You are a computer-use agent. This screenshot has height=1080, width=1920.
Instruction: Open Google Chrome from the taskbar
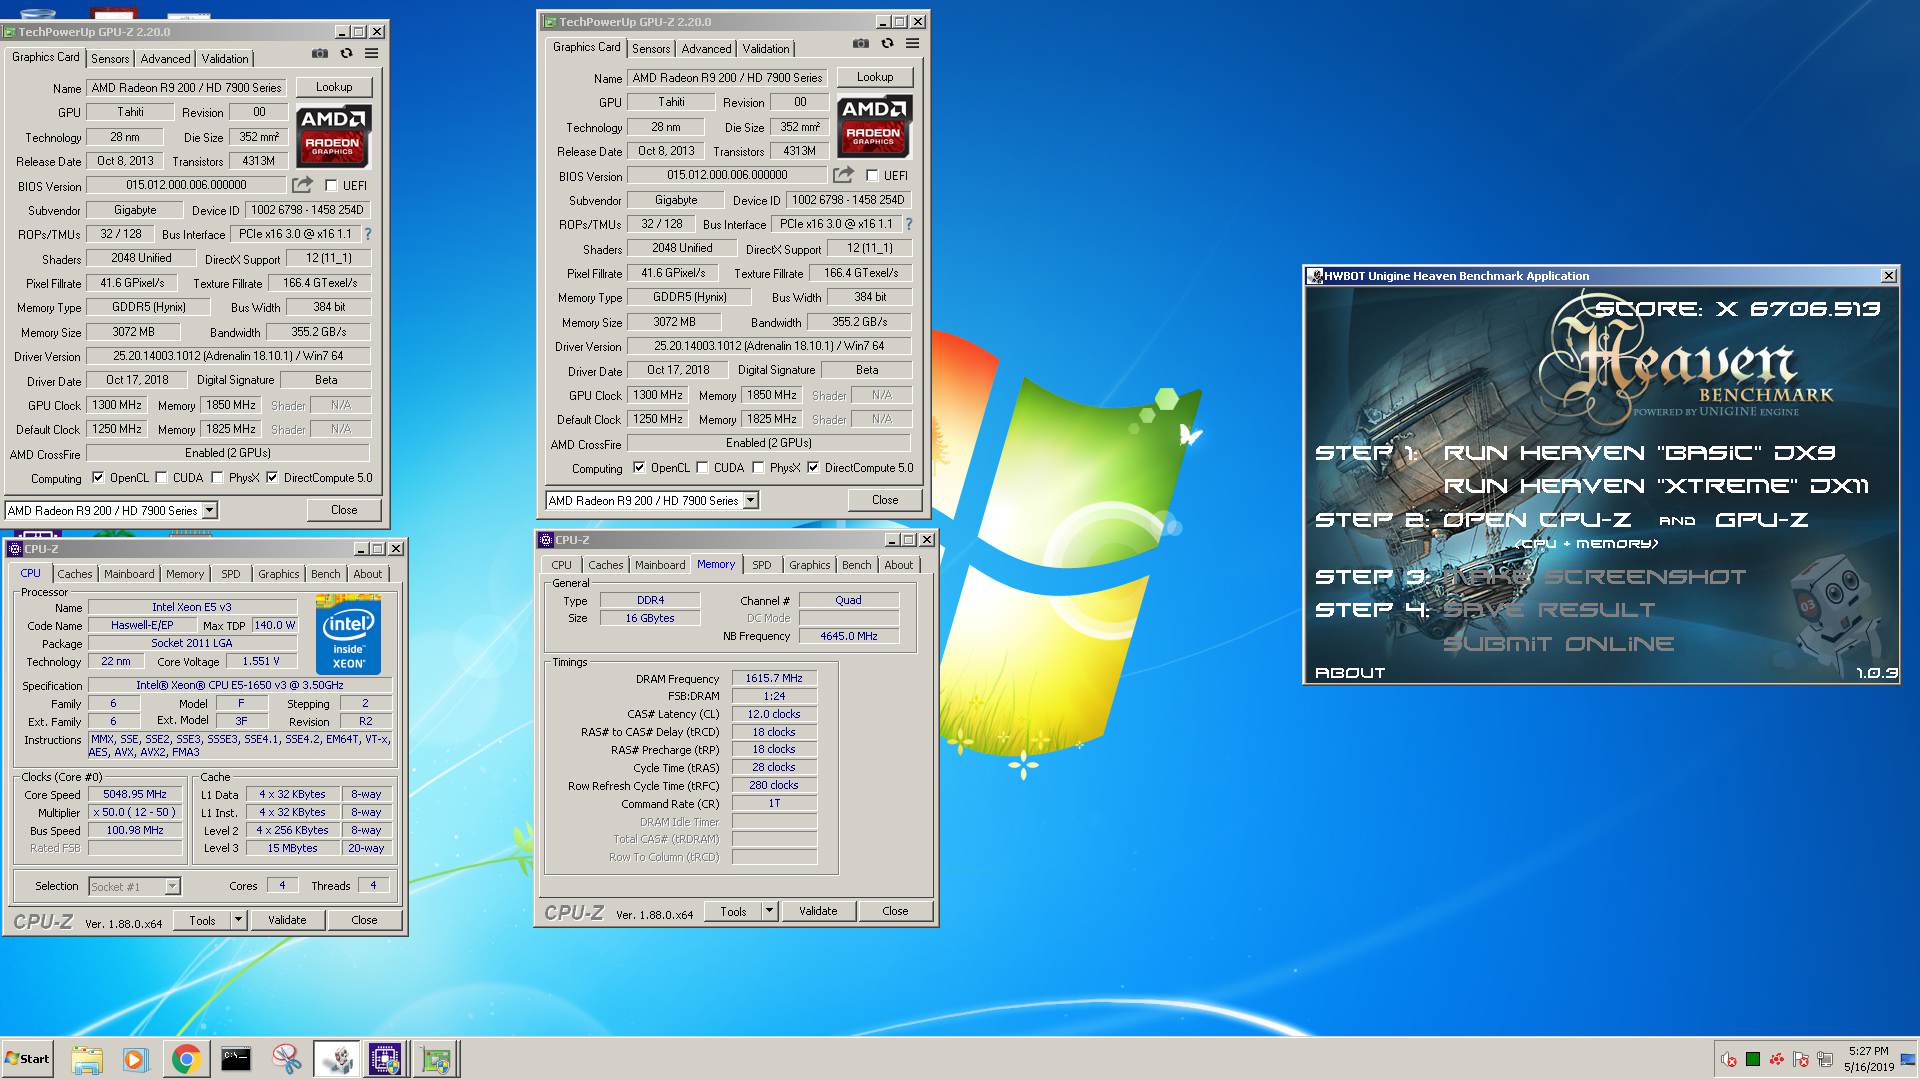(x=186, y=1059)
